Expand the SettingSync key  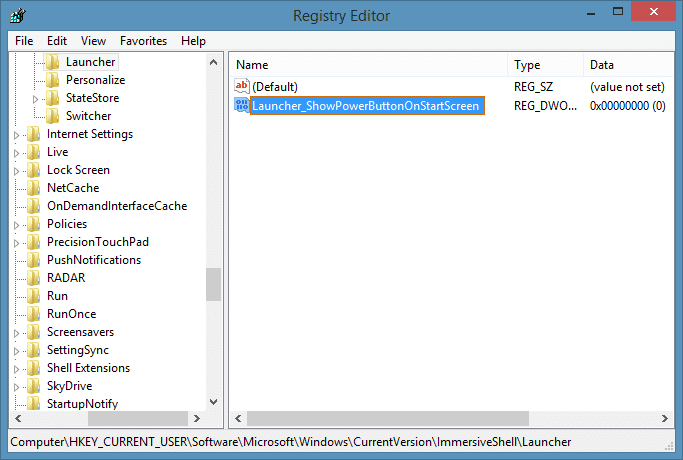(x=17, y=351)
